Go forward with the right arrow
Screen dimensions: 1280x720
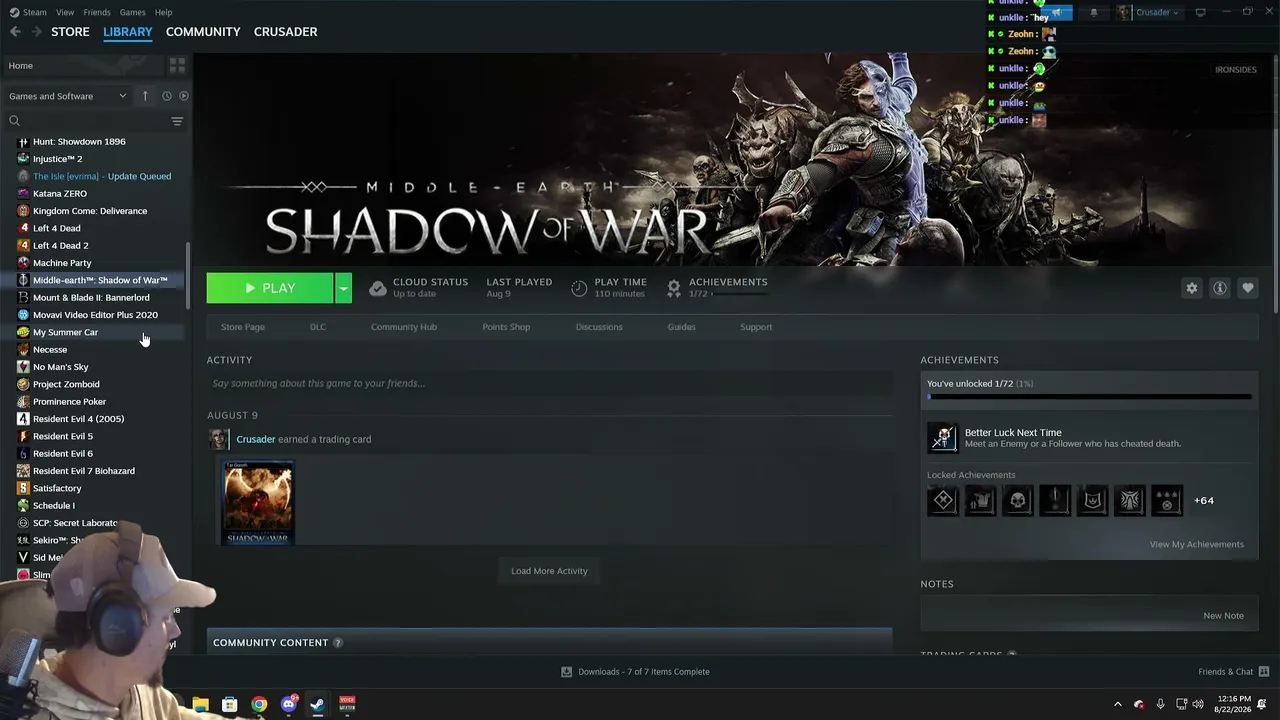(x=37, y=32)
